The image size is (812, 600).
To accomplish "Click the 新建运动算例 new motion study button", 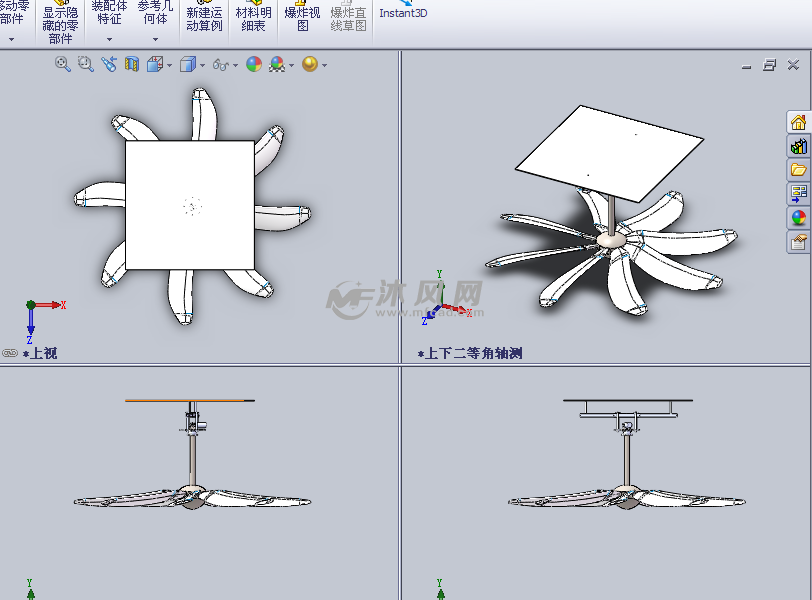I will coord(204,19).
